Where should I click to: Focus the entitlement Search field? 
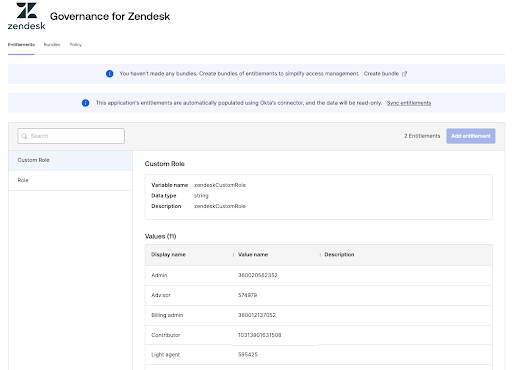[71, 136]
